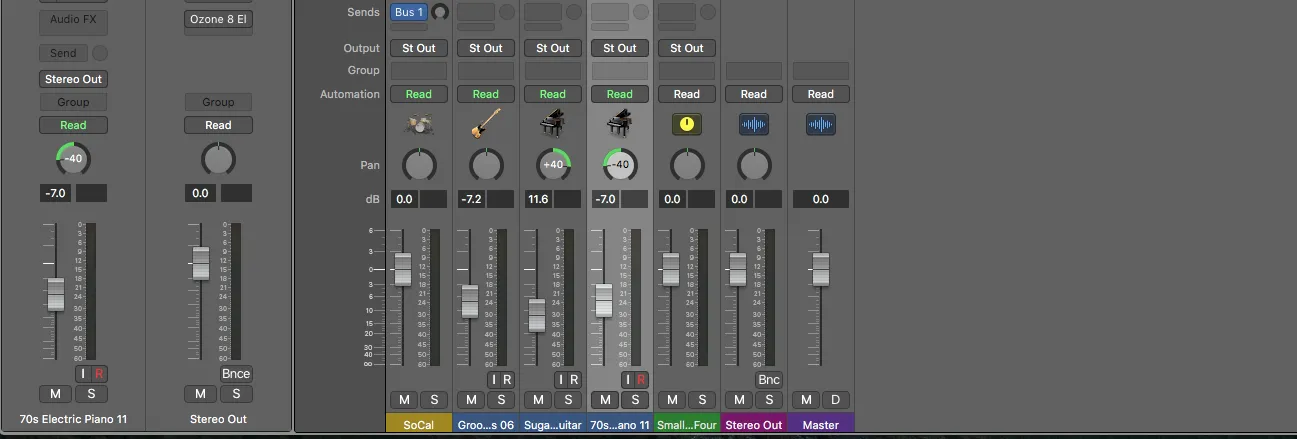
Task: Open the Ozone 8 El plug-in slot
Action: pyautogui.click(x=218, y=19)
